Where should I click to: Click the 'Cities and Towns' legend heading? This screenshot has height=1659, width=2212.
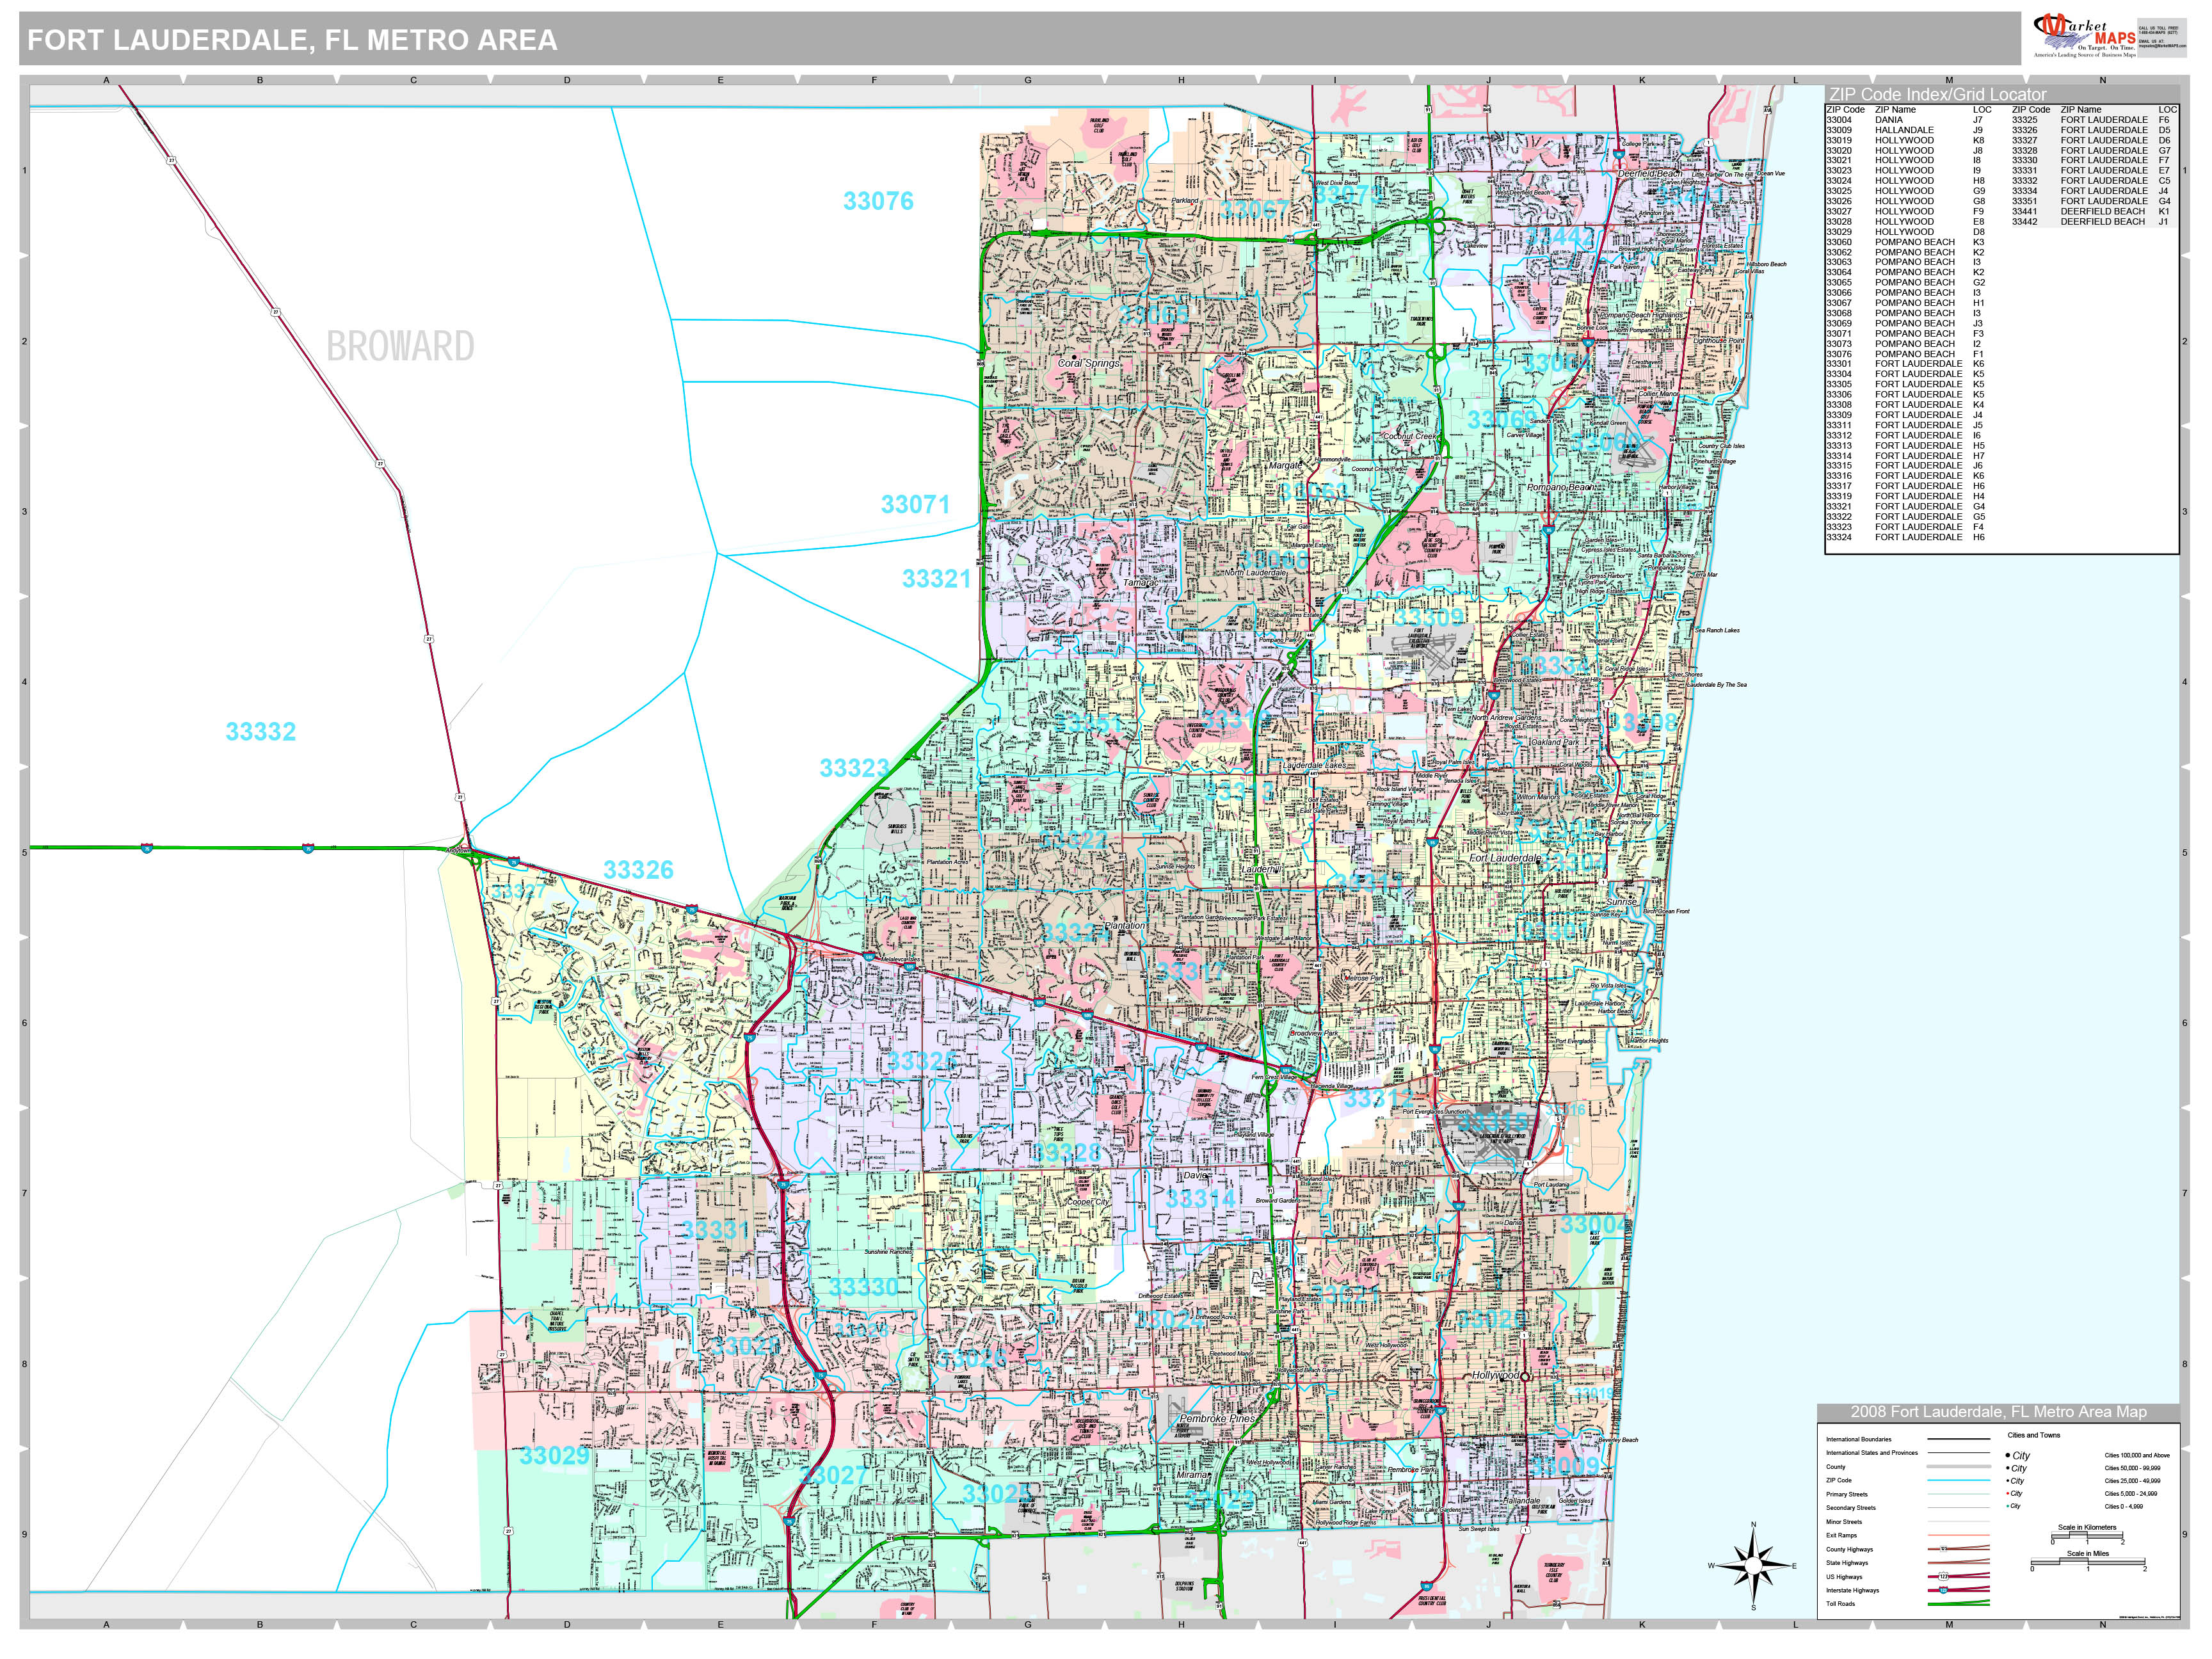pyautogui.click(x=2034, y=1435)
